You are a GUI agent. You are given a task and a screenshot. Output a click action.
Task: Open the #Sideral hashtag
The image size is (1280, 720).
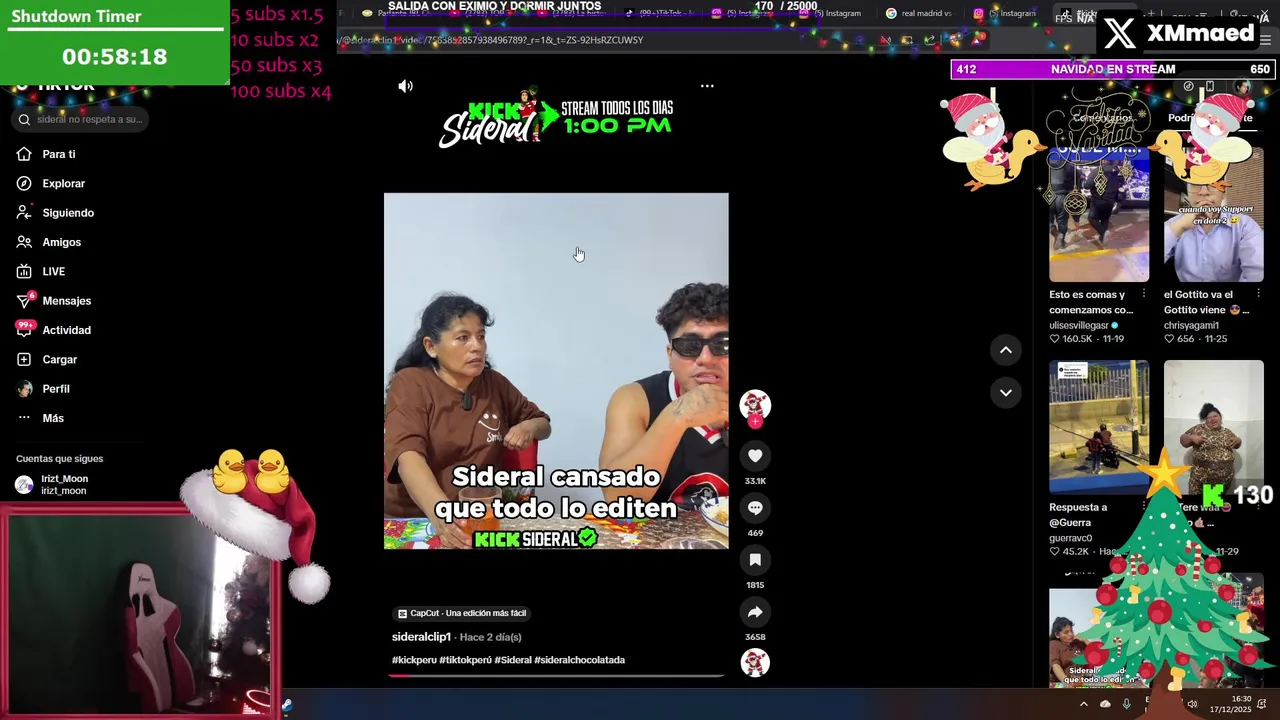coord(513,660)
